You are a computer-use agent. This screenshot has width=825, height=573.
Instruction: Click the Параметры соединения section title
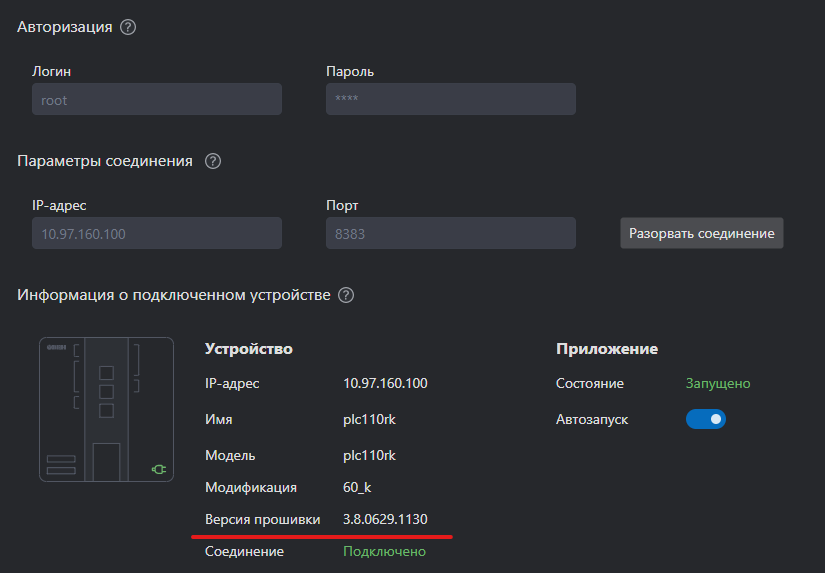point(105,161)
